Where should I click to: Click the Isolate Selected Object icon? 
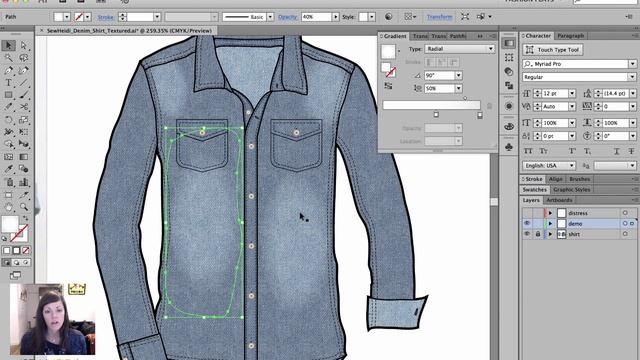point(465,17)
